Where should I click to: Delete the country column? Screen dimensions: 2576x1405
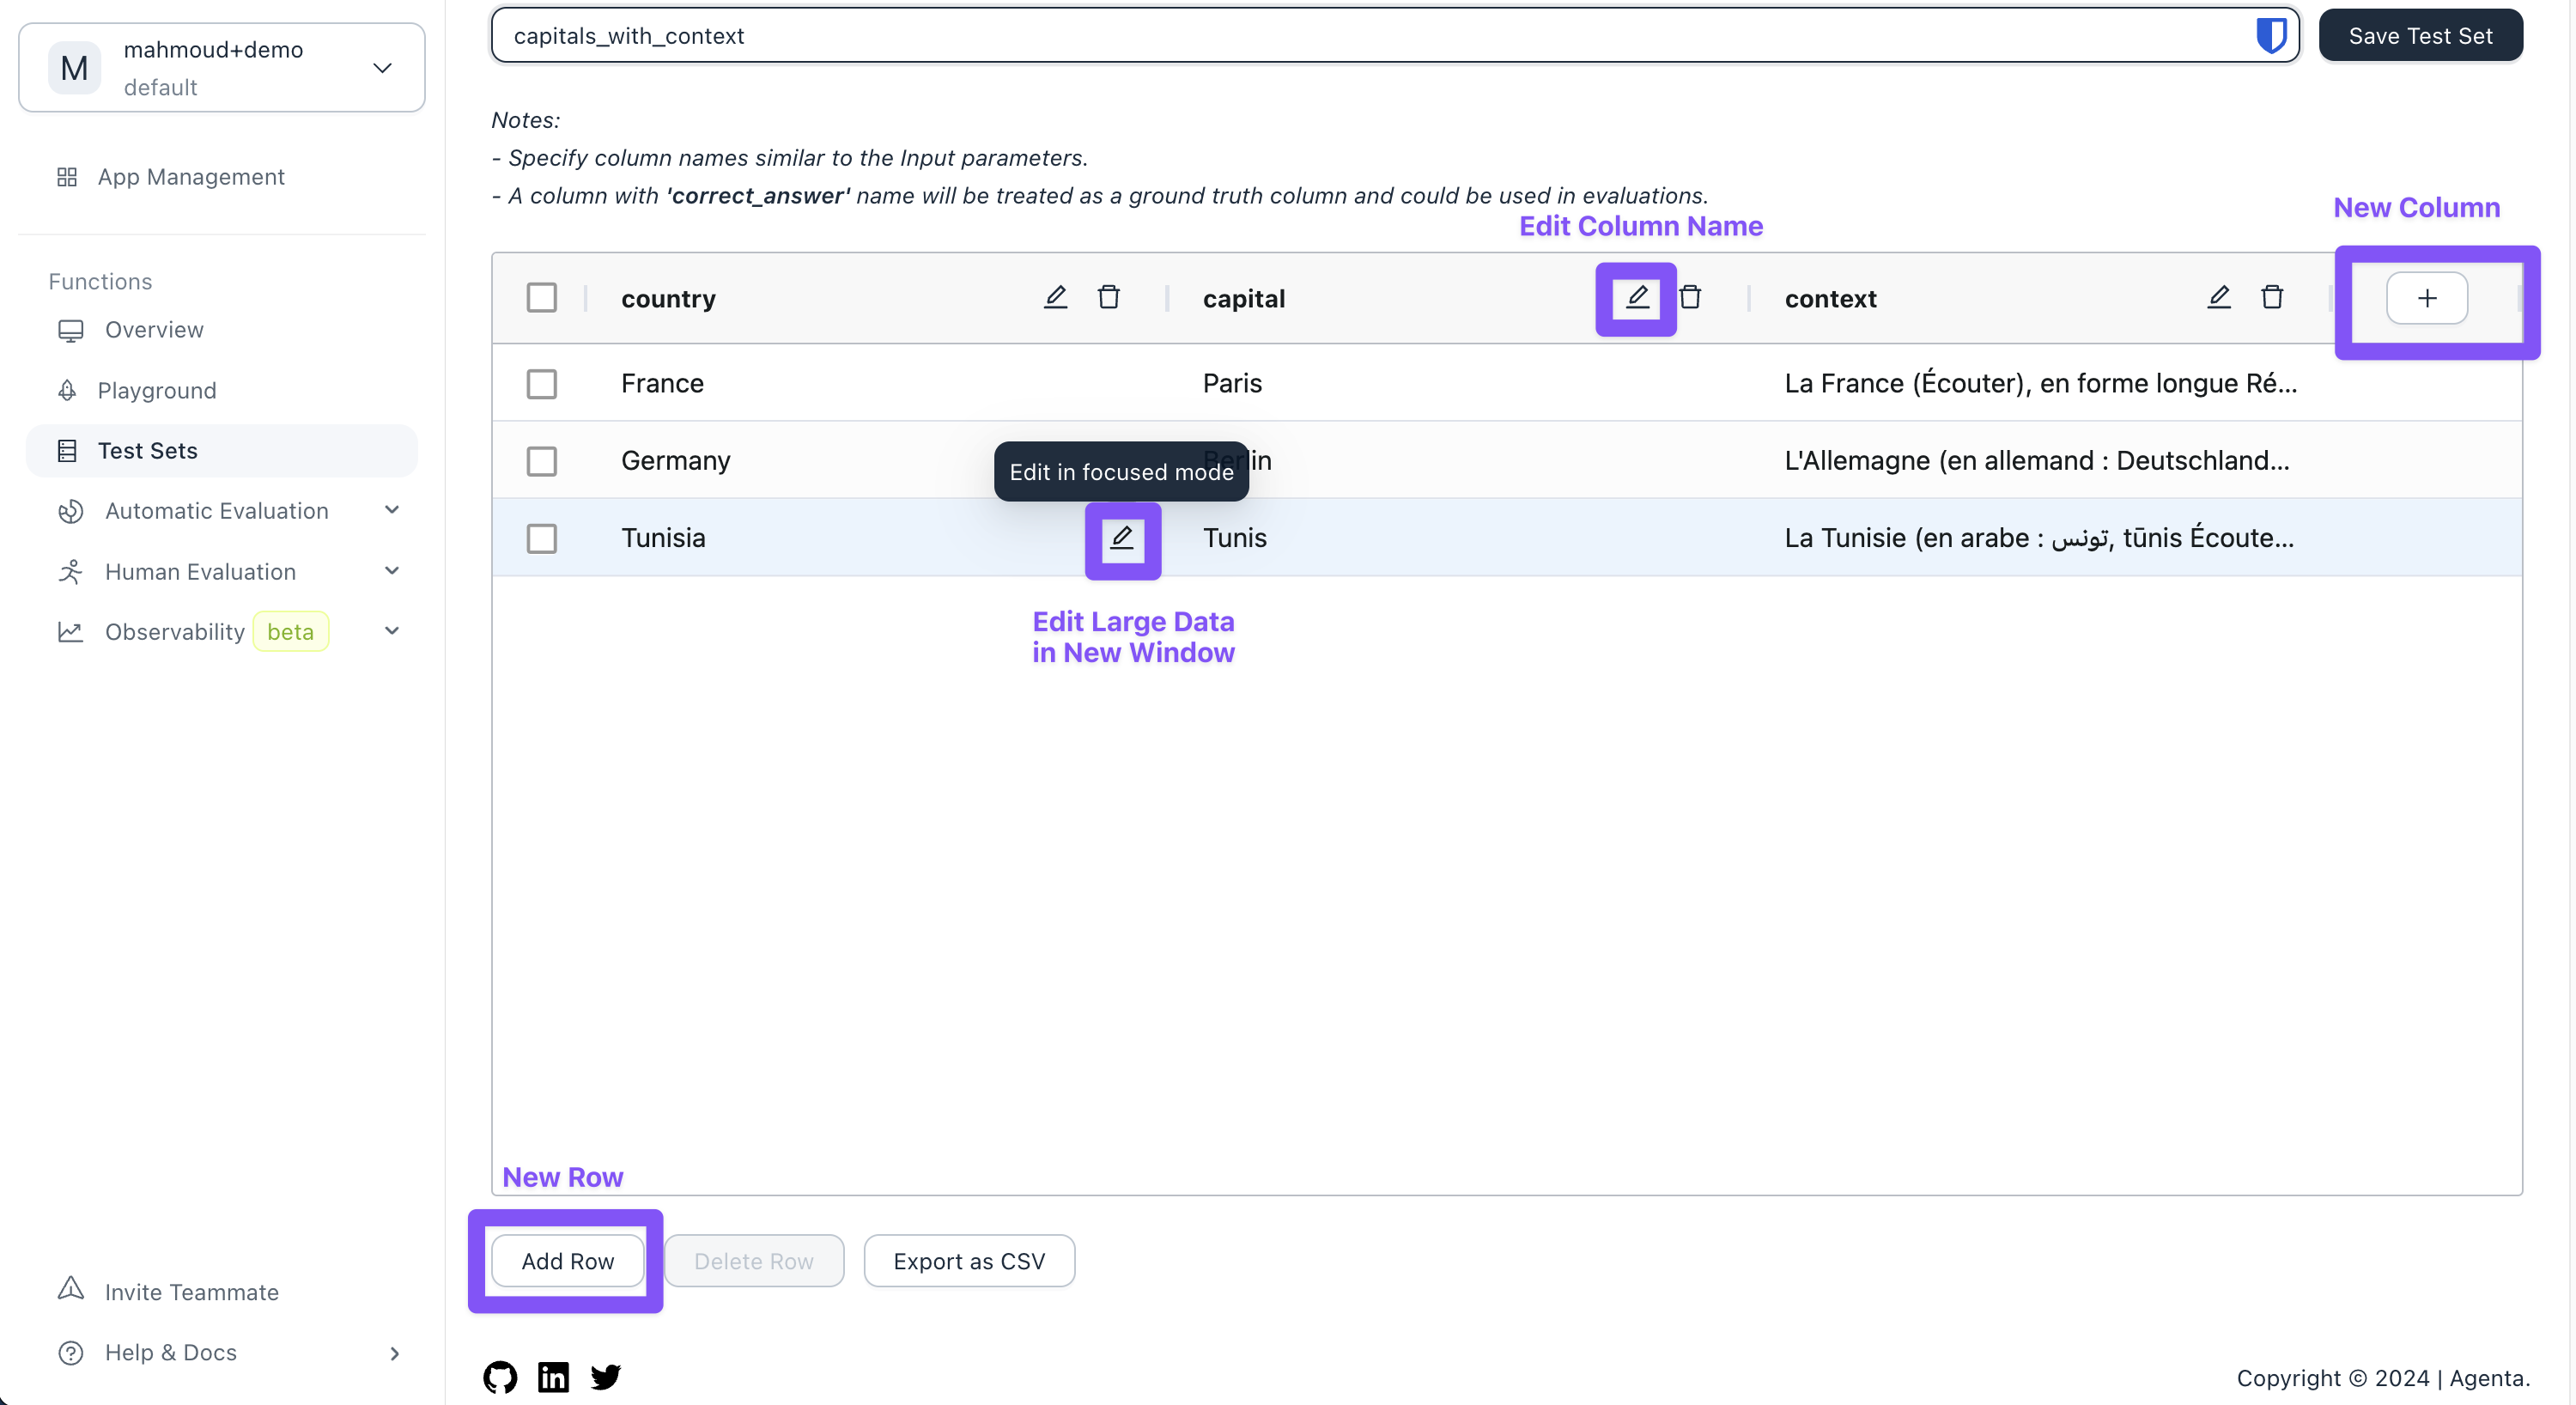pyautogui.click(x=1108, y=297)
